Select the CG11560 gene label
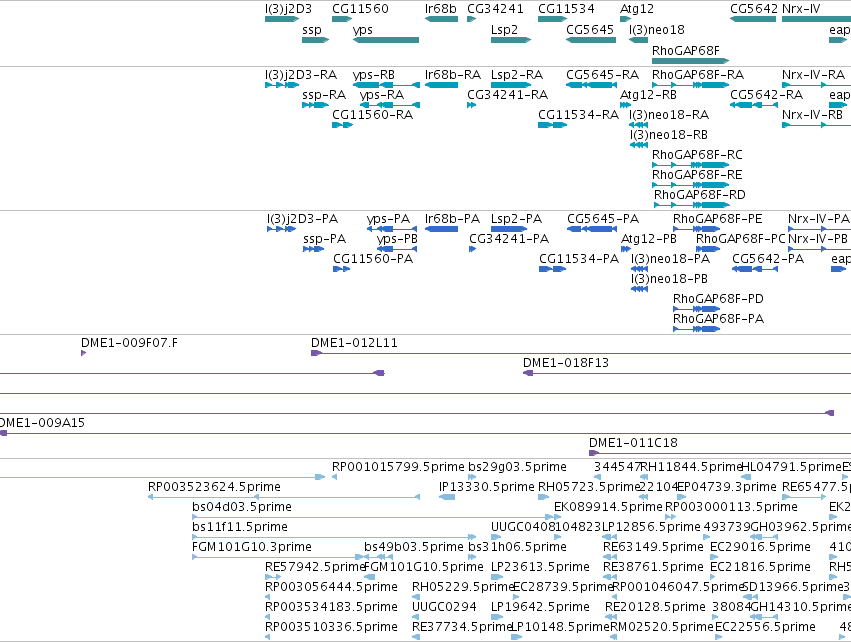The width and height of the screenshot is (851, 642). 360,9
